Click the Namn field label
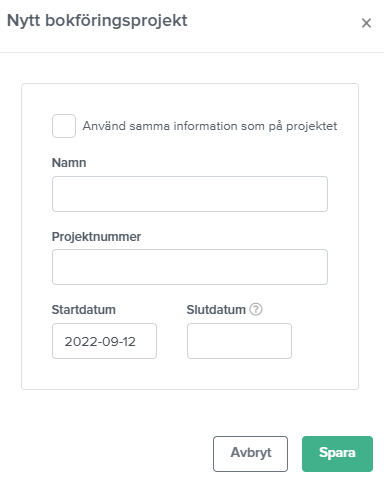This screenshot has width=384, height=486. coord(69,163)
